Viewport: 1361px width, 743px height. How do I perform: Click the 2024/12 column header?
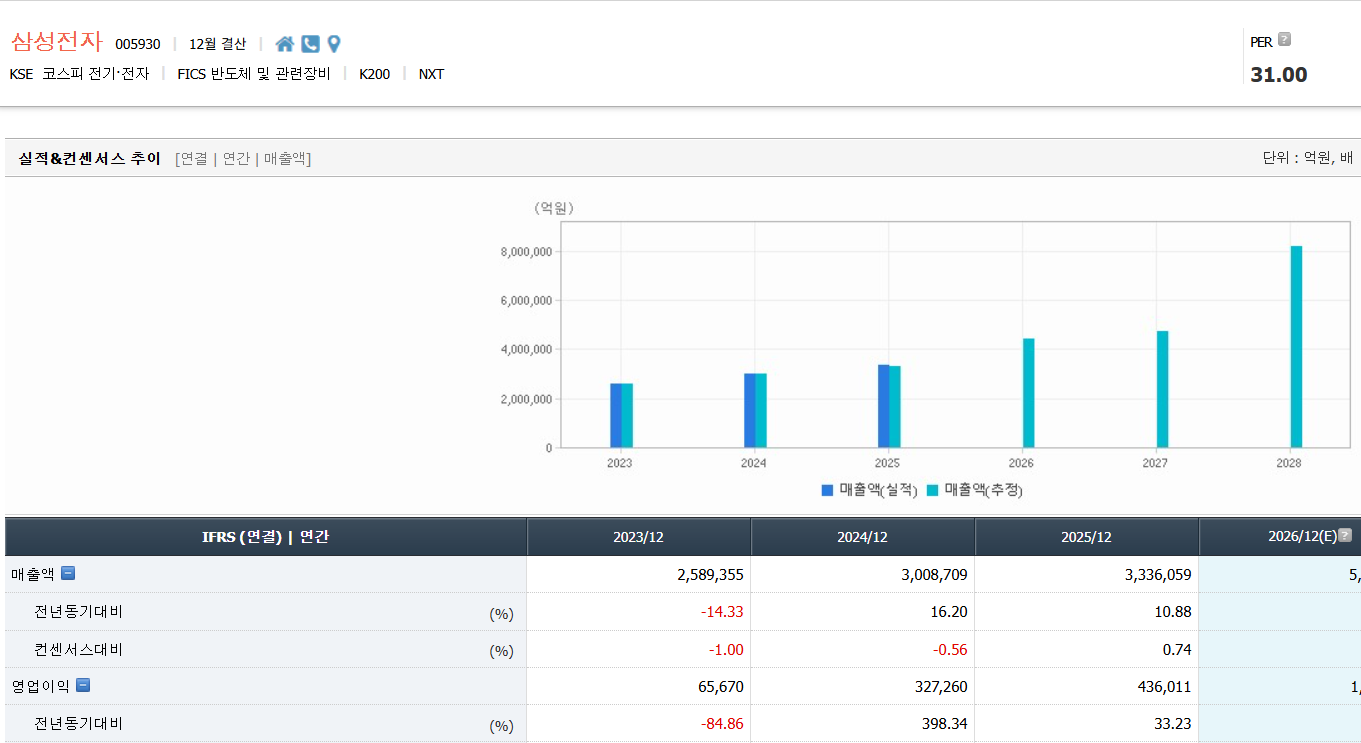click(x=863, y=537)
